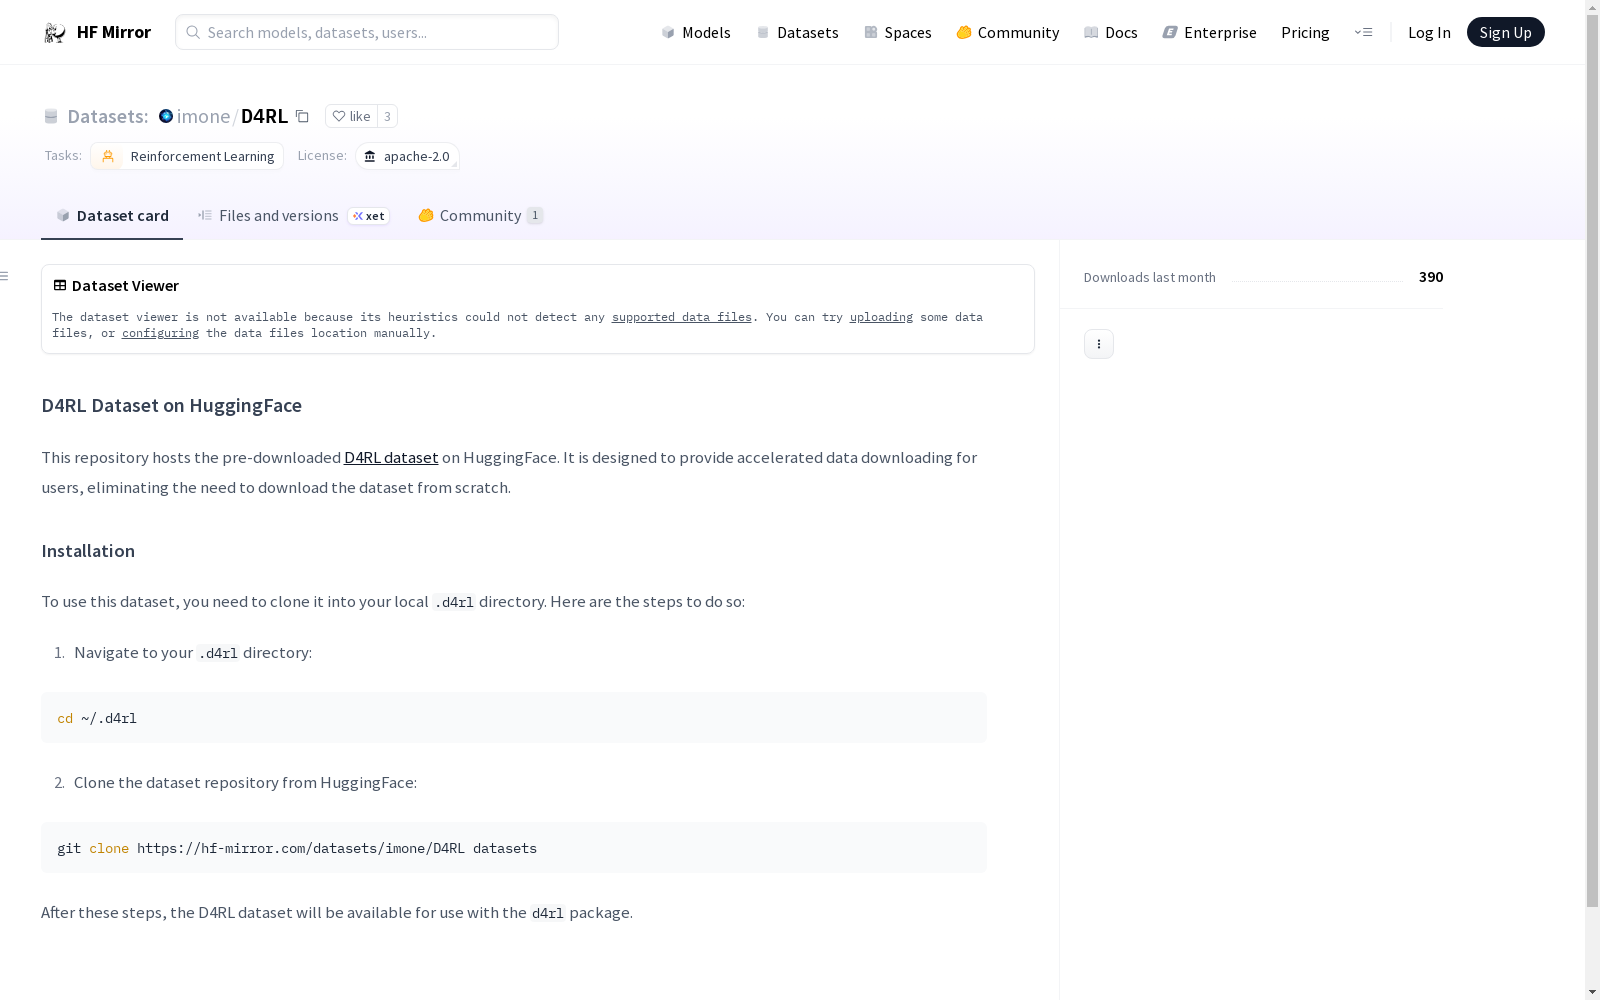
Task: Click the apache-2.0 license tag
Action: click(x=407, y=156)
